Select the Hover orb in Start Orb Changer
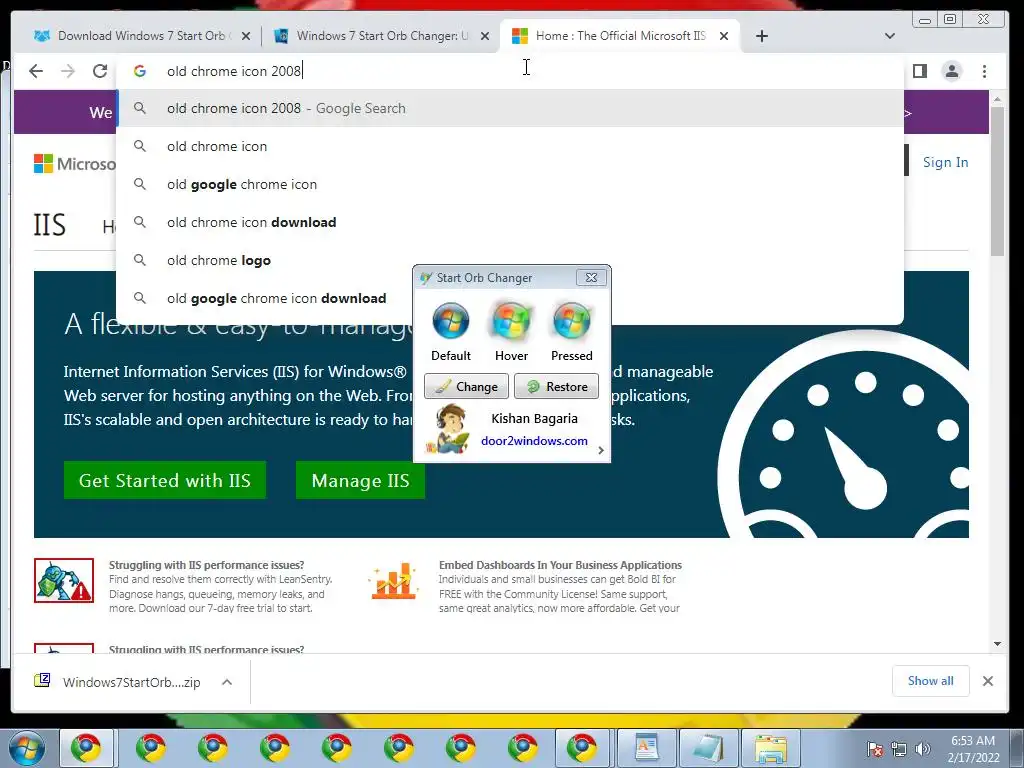The height and width of the screenshot is (768, 1024). tap(511, 321)
